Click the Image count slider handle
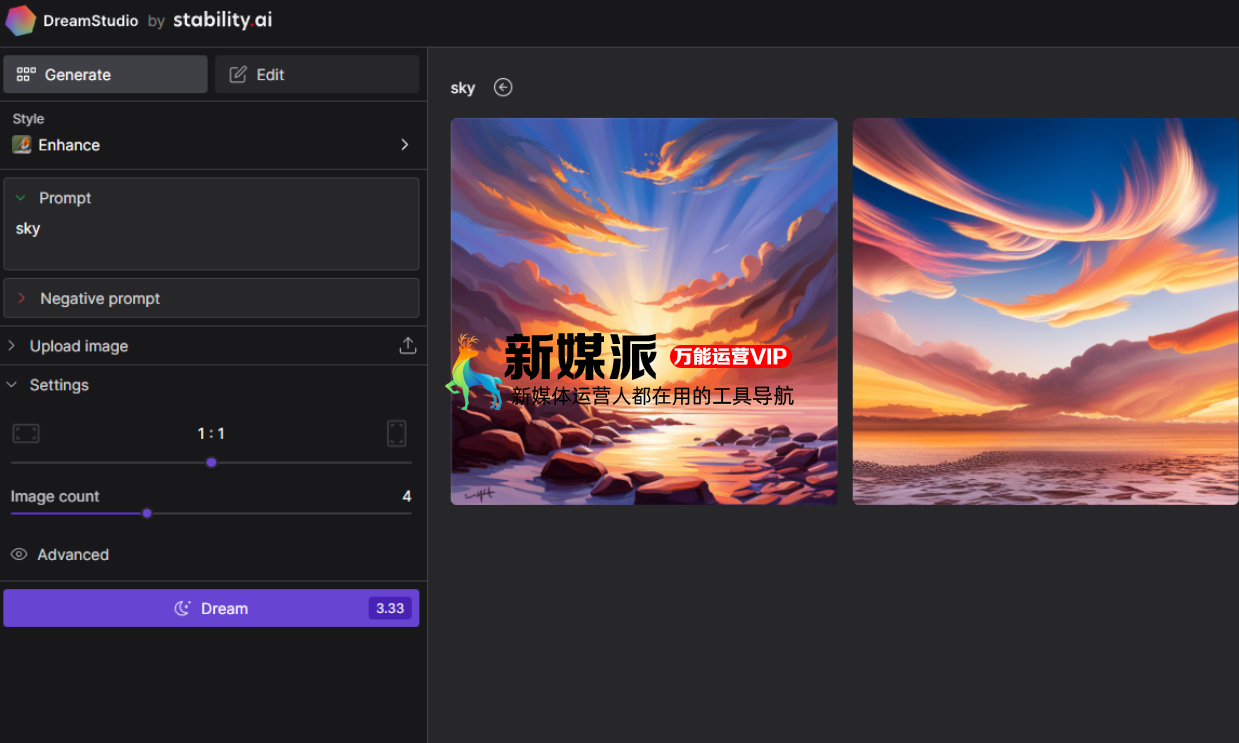Screen dimensions: 1239x743 [147, 513]
